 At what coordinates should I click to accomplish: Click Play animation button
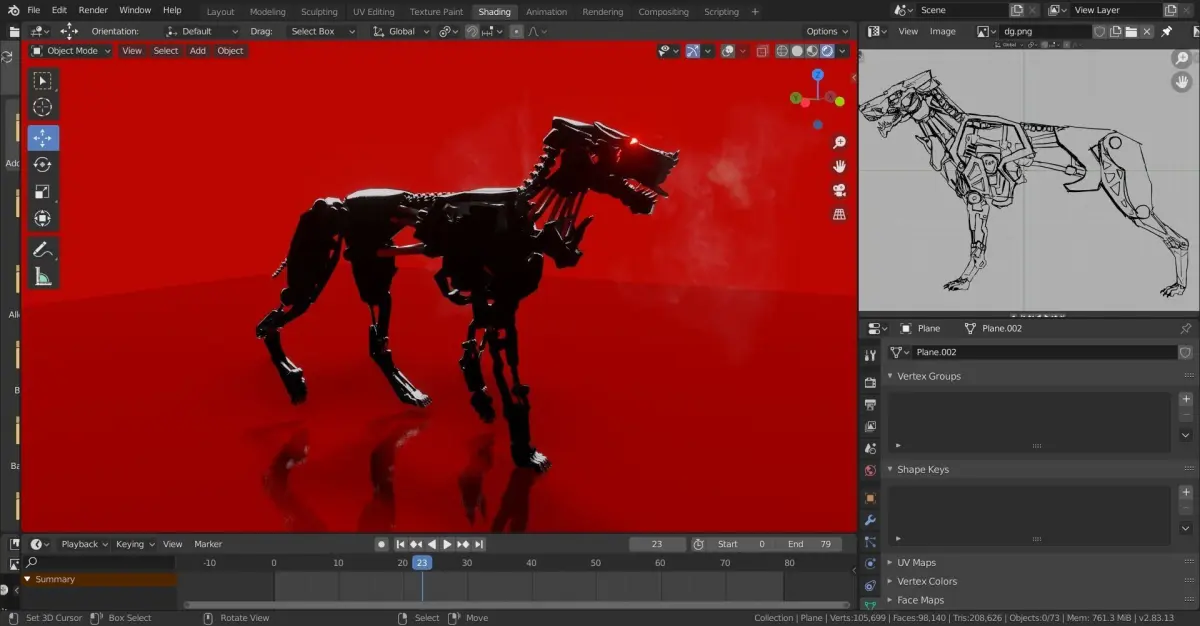(447, 544)
